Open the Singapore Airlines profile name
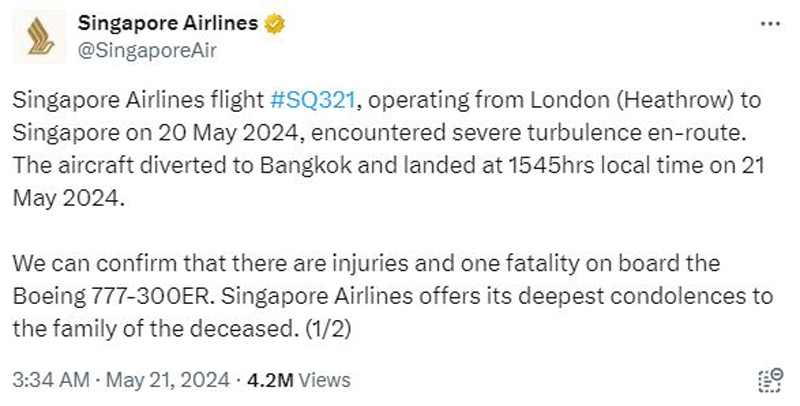800x406 pixels. coord(168,23)
